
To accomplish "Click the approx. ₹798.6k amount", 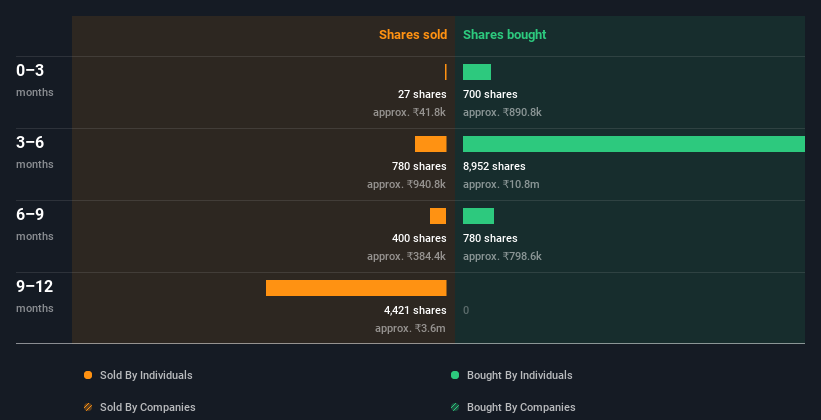I will (502, 256).
